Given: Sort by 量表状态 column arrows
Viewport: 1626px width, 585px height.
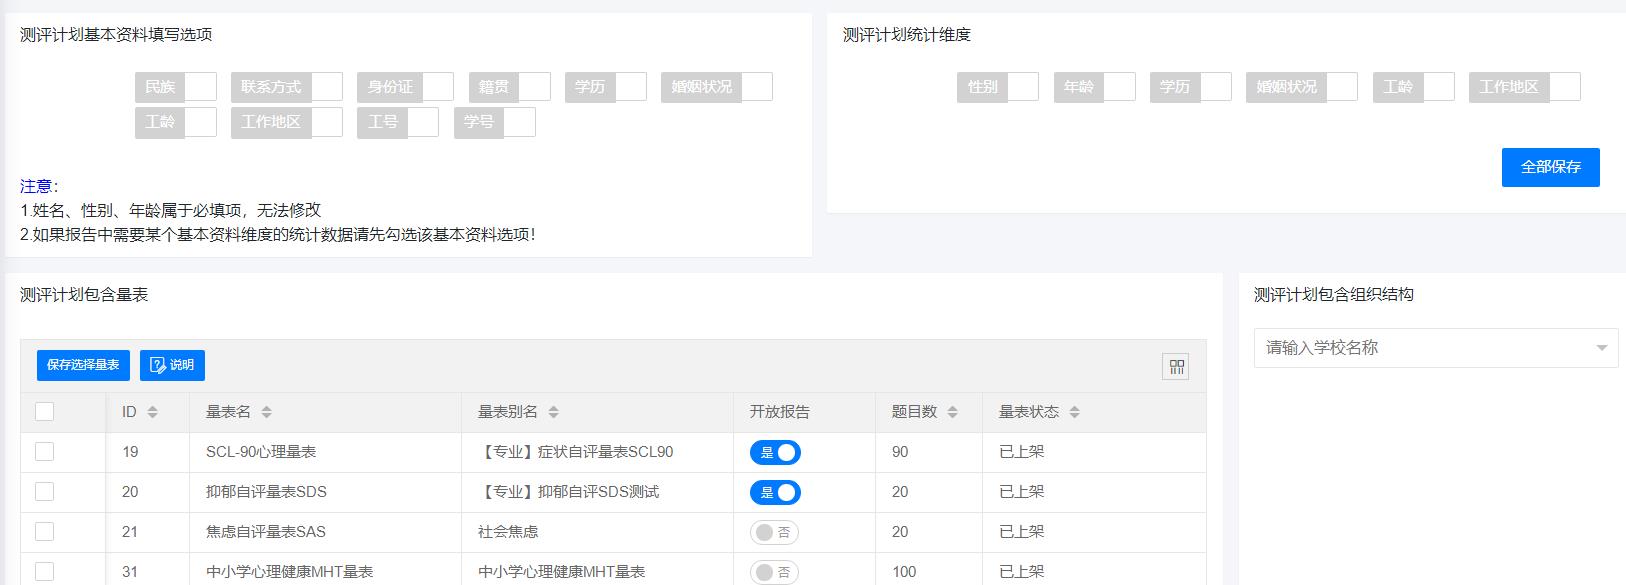Looking at the screenshot, I should pos(1074,412).
